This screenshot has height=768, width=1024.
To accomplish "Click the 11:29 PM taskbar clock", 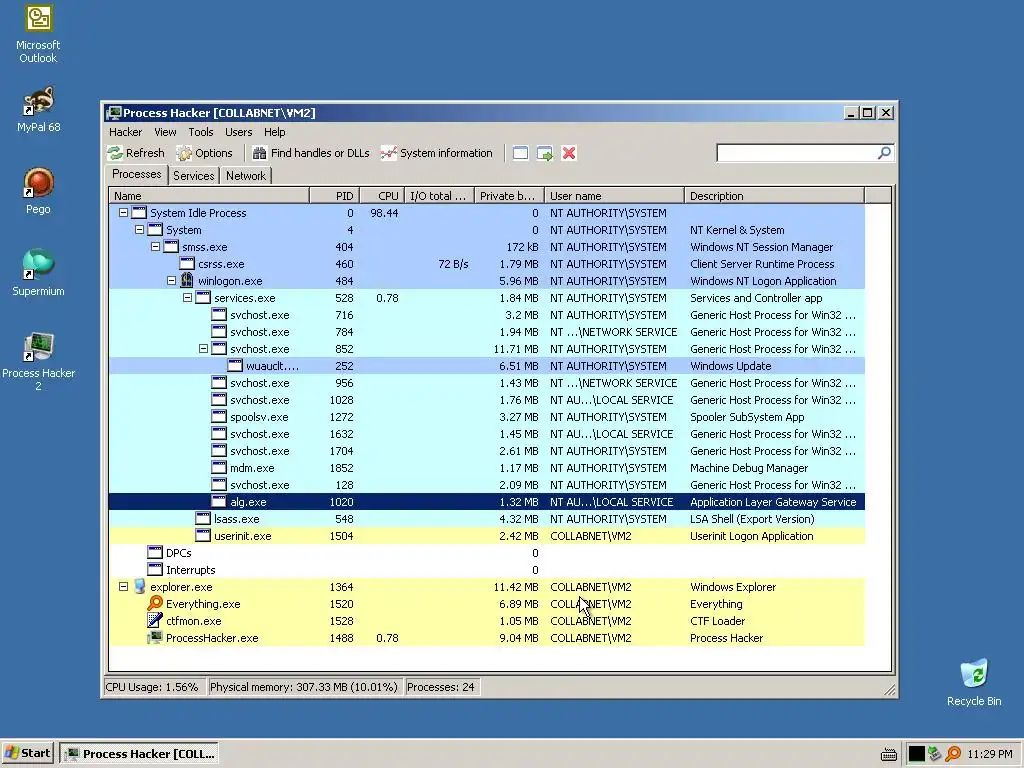I will click(x=990, y=754).
